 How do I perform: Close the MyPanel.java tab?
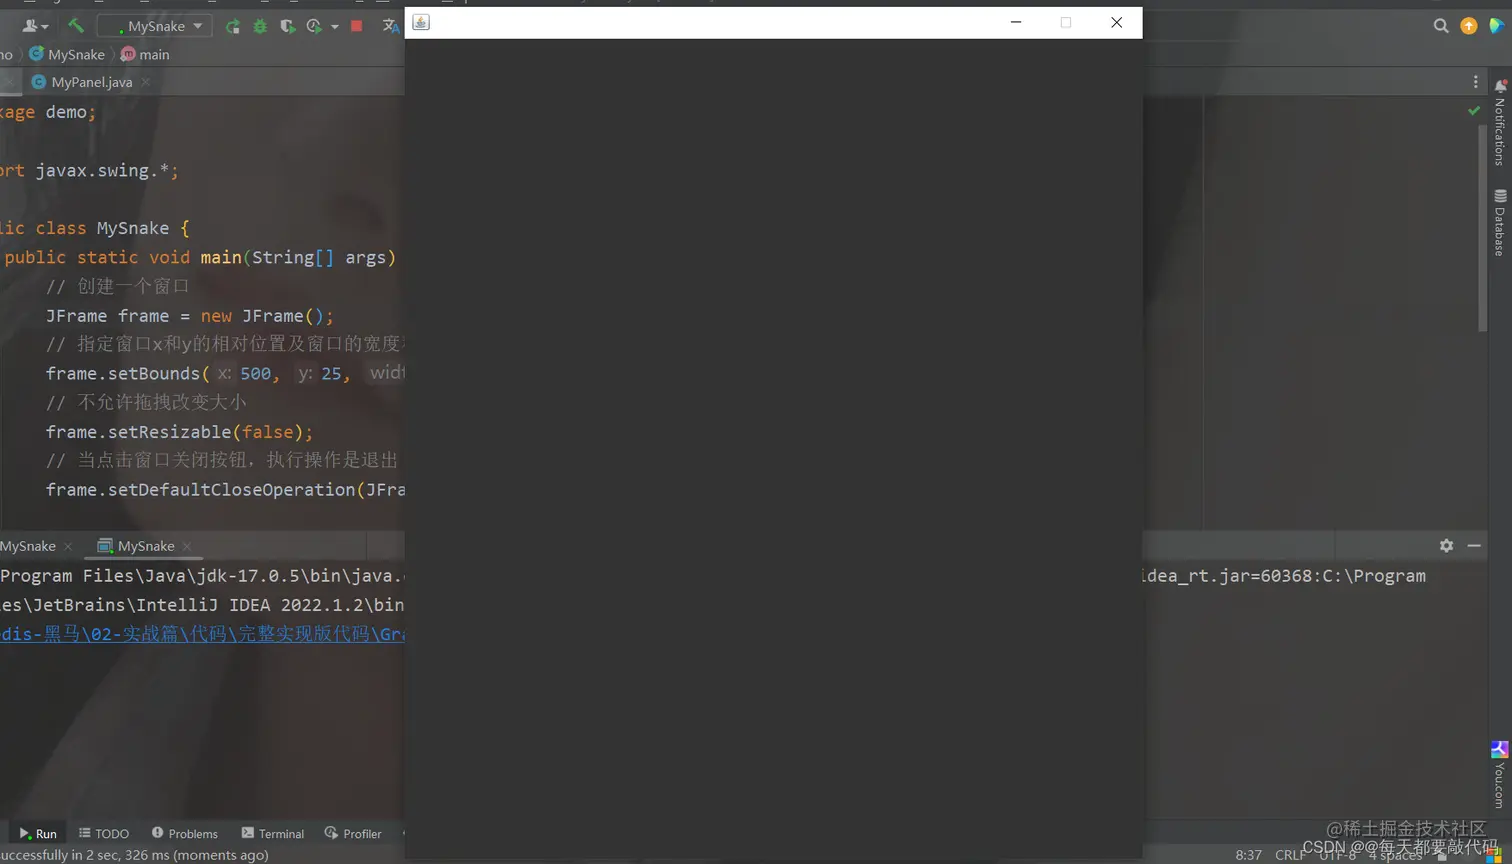(146, 82)
